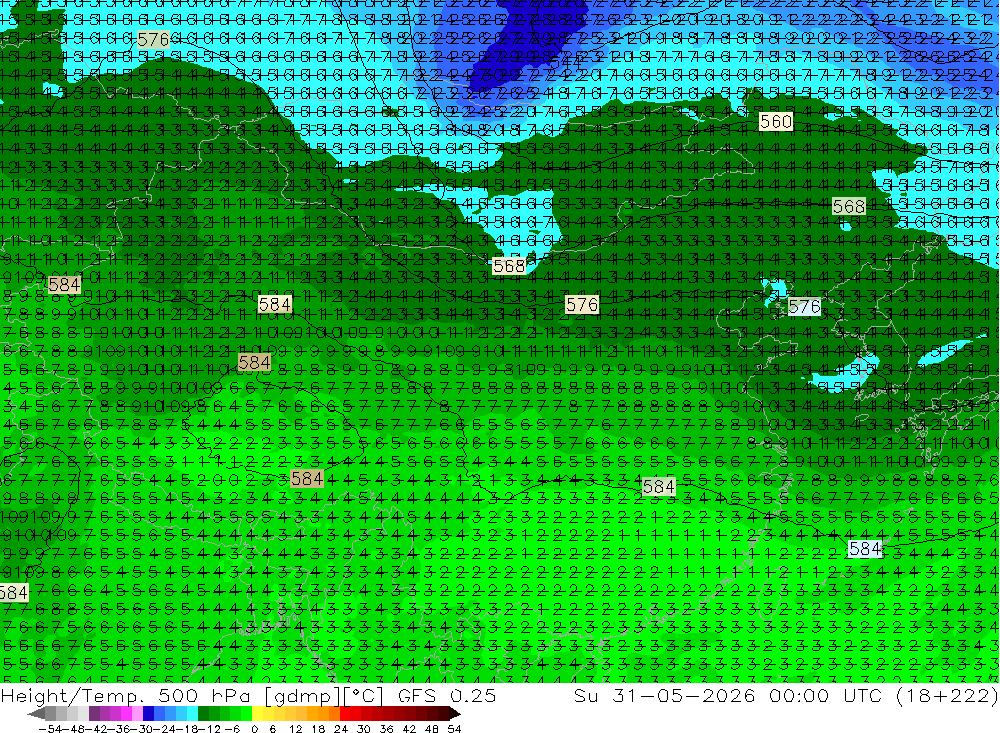Pick the cyan legend swatch before -18
This screenshot has width=1000, height=733.
(x=192, y=713)
